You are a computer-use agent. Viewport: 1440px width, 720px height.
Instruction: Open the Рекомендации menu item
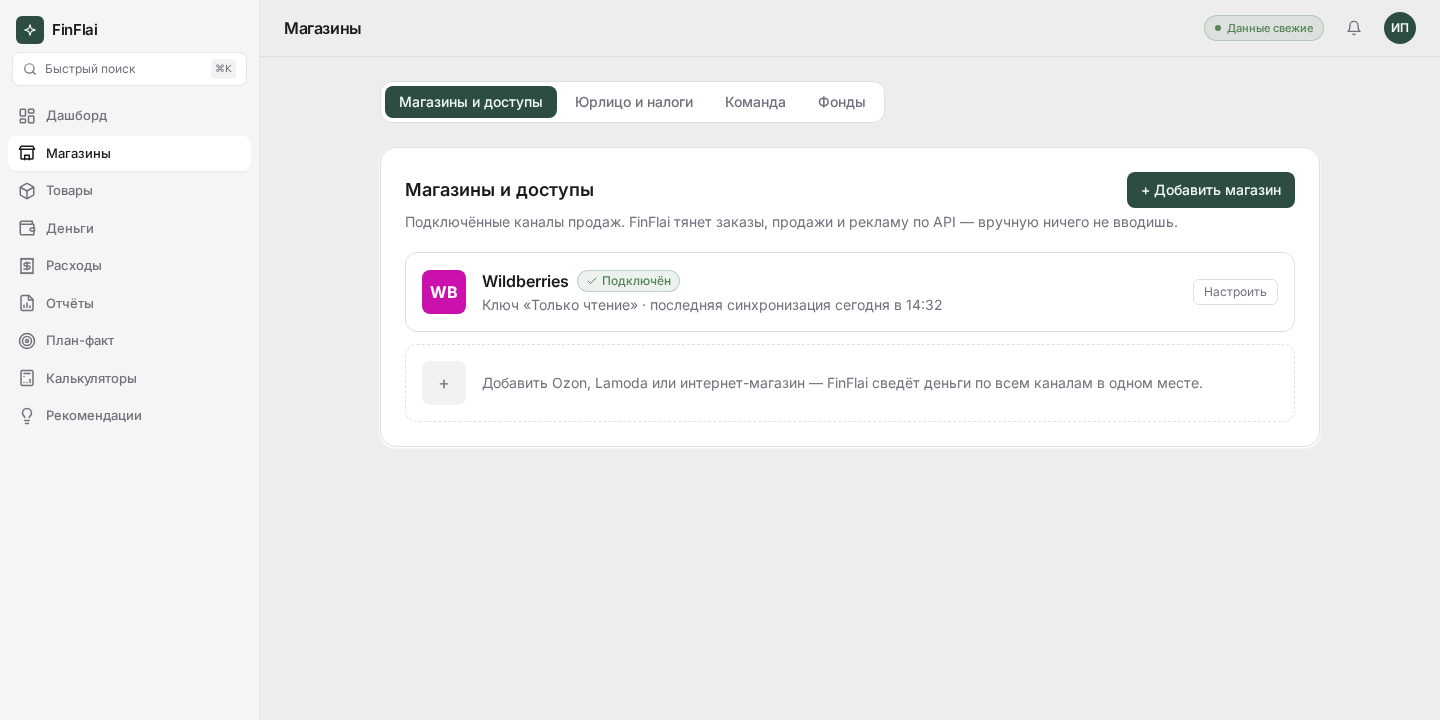[129, 416]
